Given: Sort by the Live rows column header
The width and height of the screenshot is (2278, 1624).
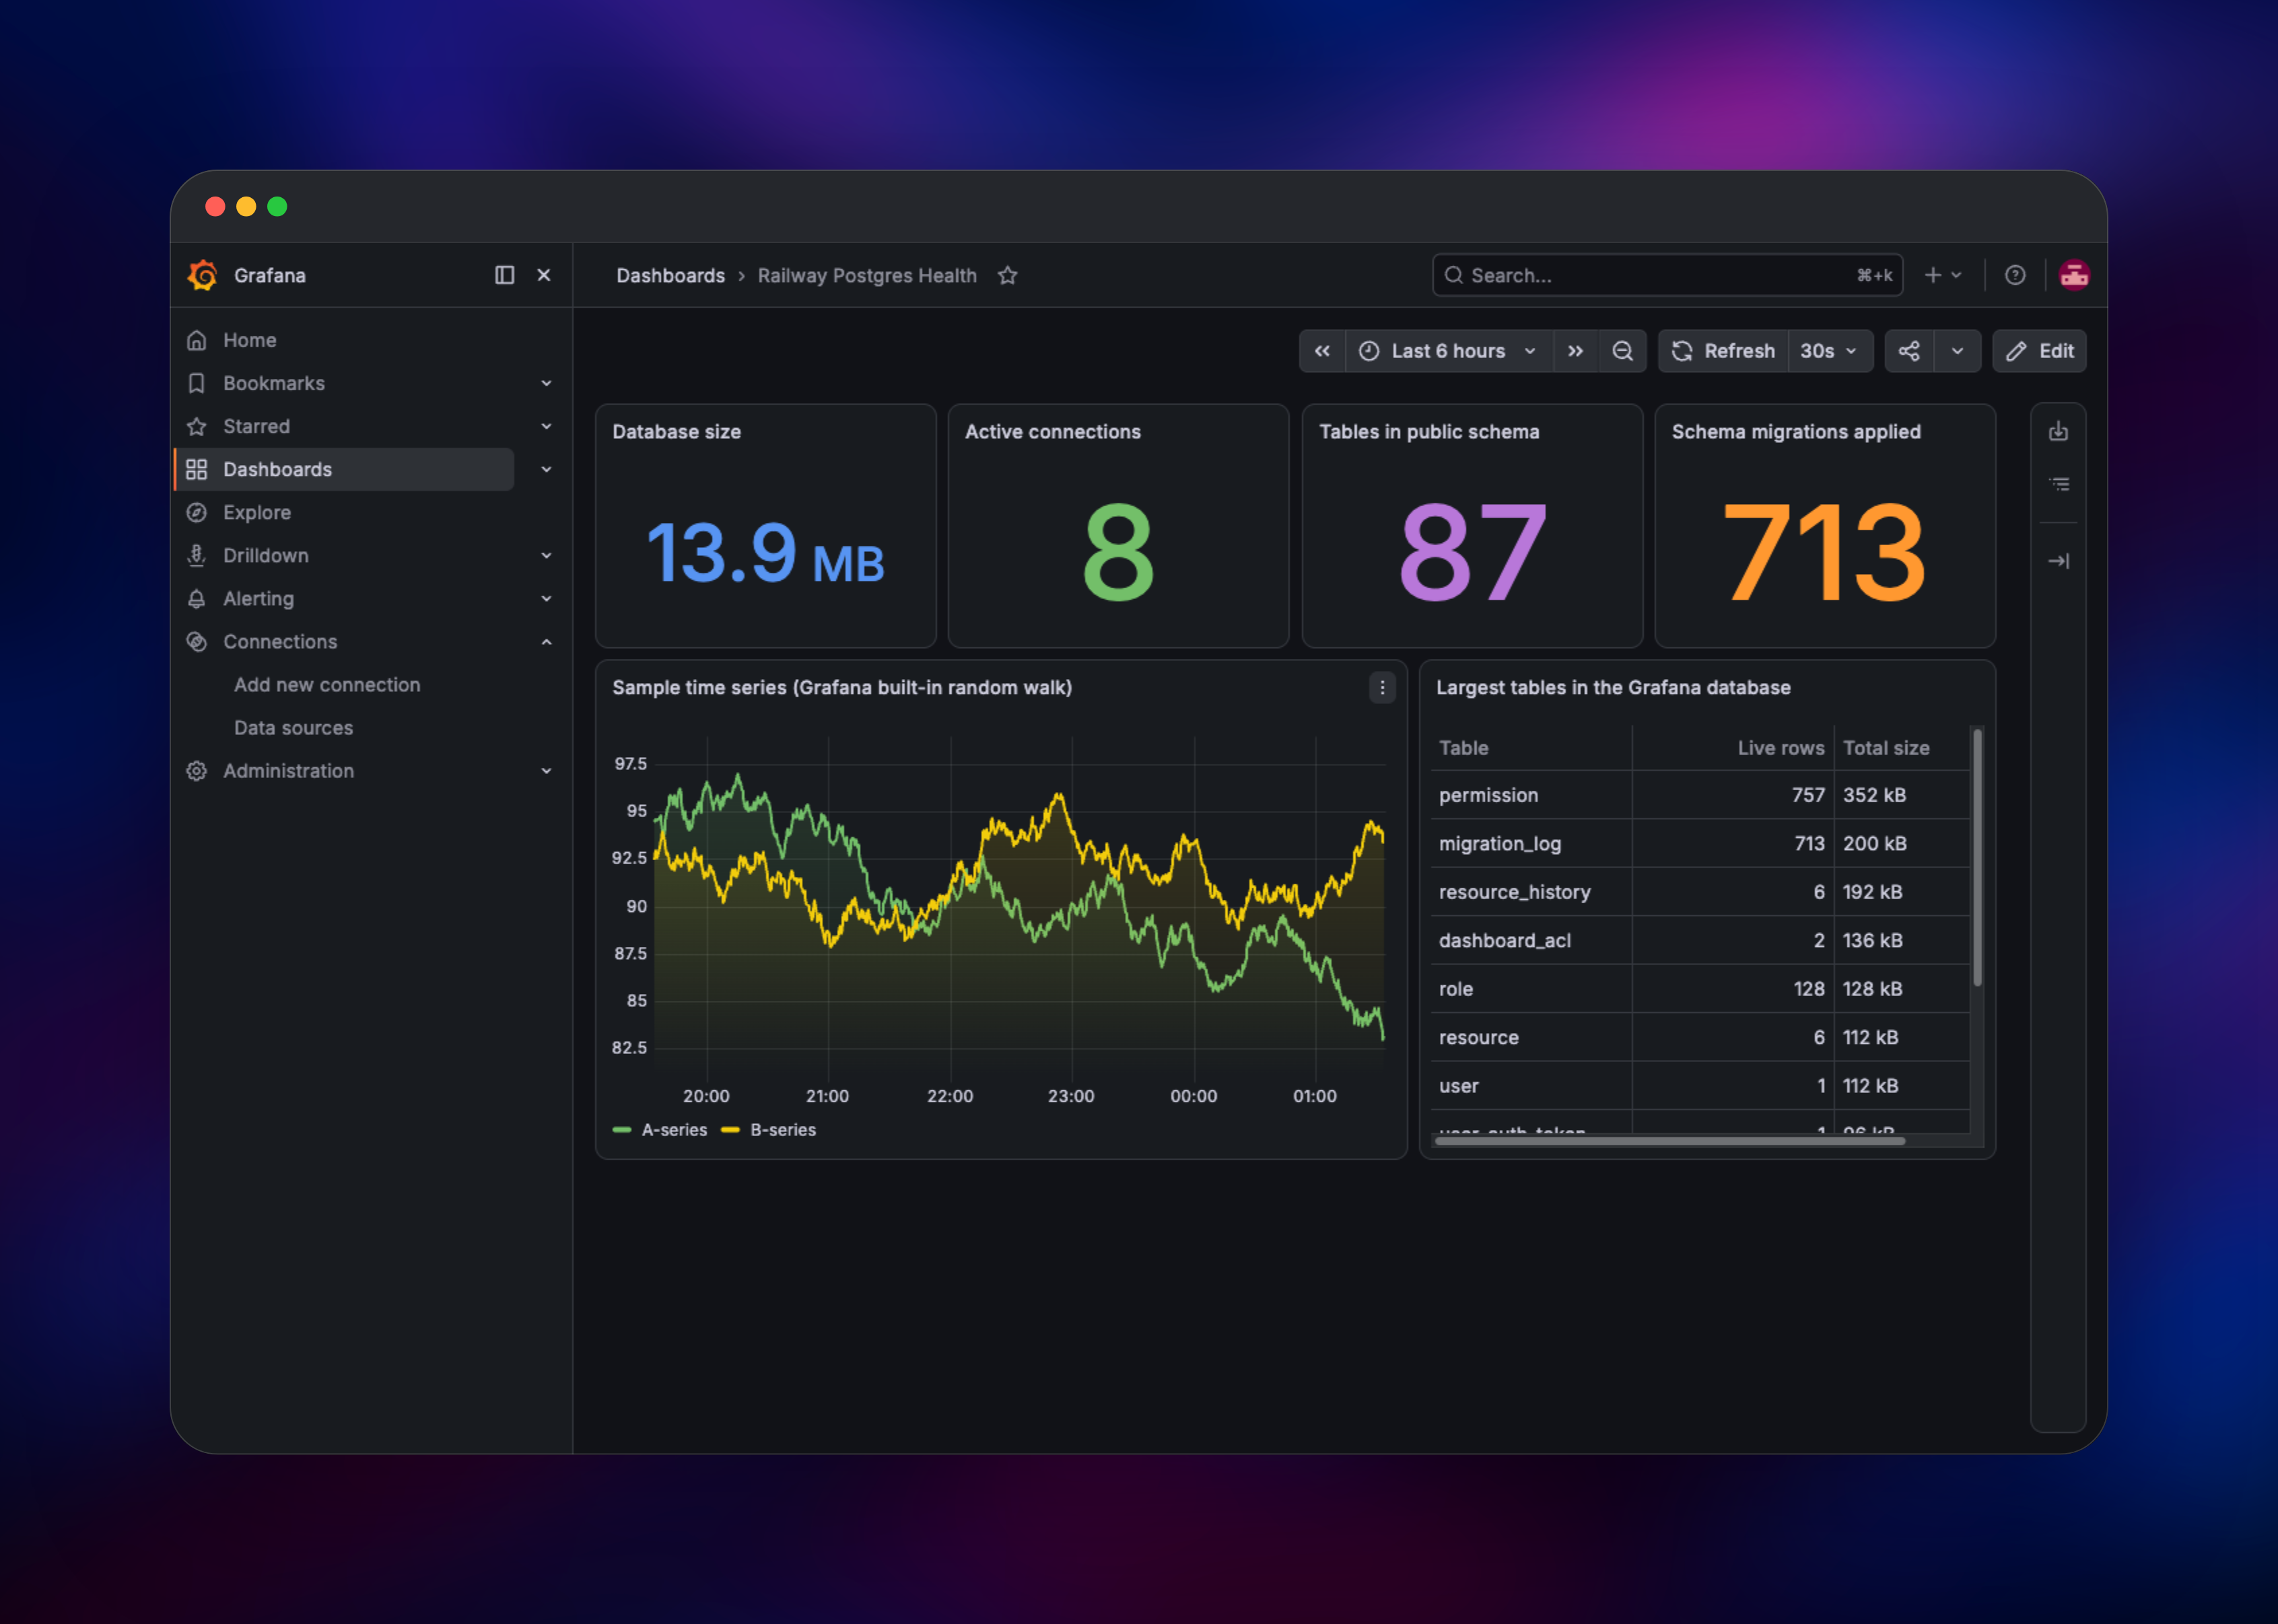Looking at the screenshot, I should click(x=1780, y=748).
